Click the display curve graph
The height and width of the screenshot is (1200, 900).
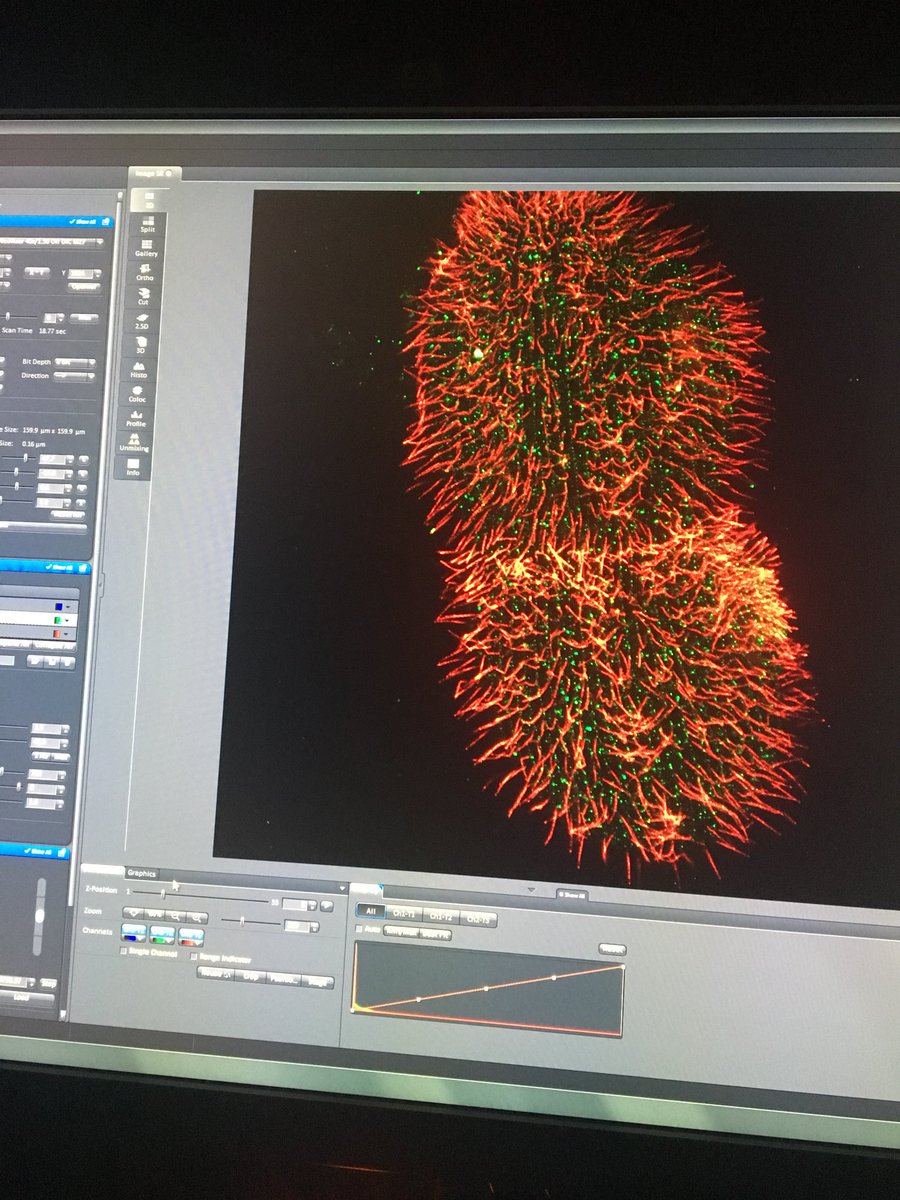[x=488, y=990]
